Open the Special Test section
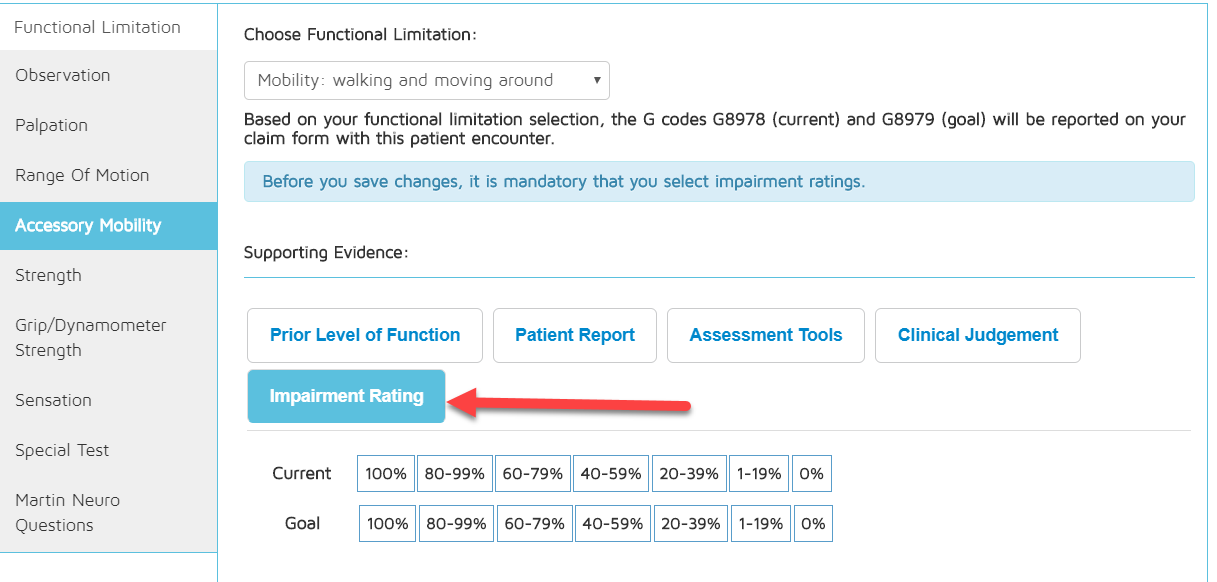The height and width of the screenshot is (582, 1217). tap(62, 450)
